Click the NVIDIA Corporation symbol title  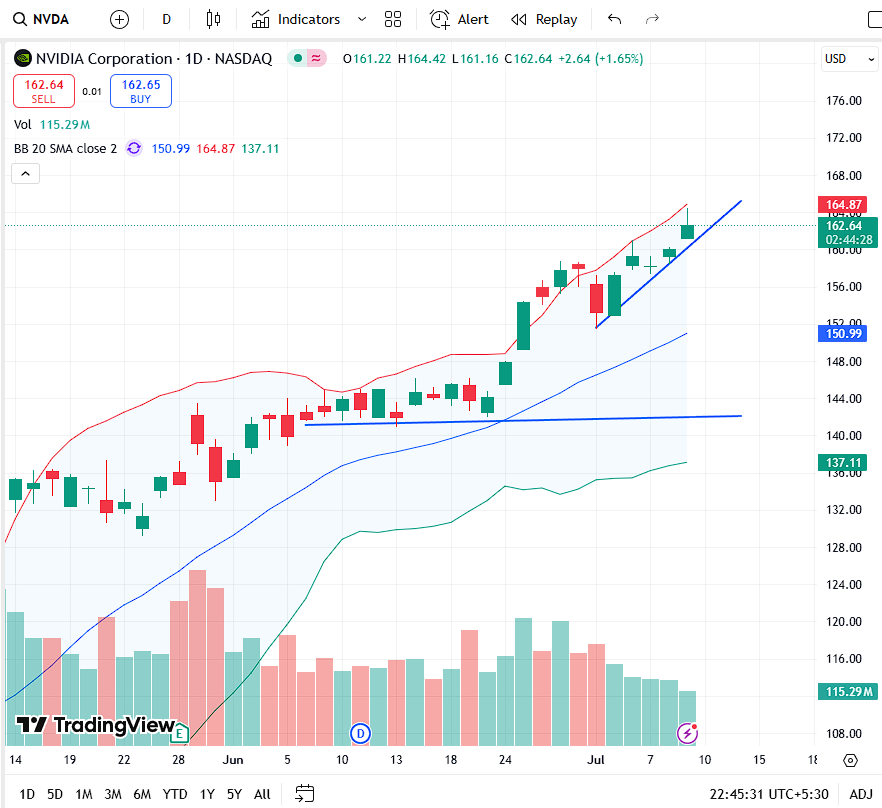point(154,59)
